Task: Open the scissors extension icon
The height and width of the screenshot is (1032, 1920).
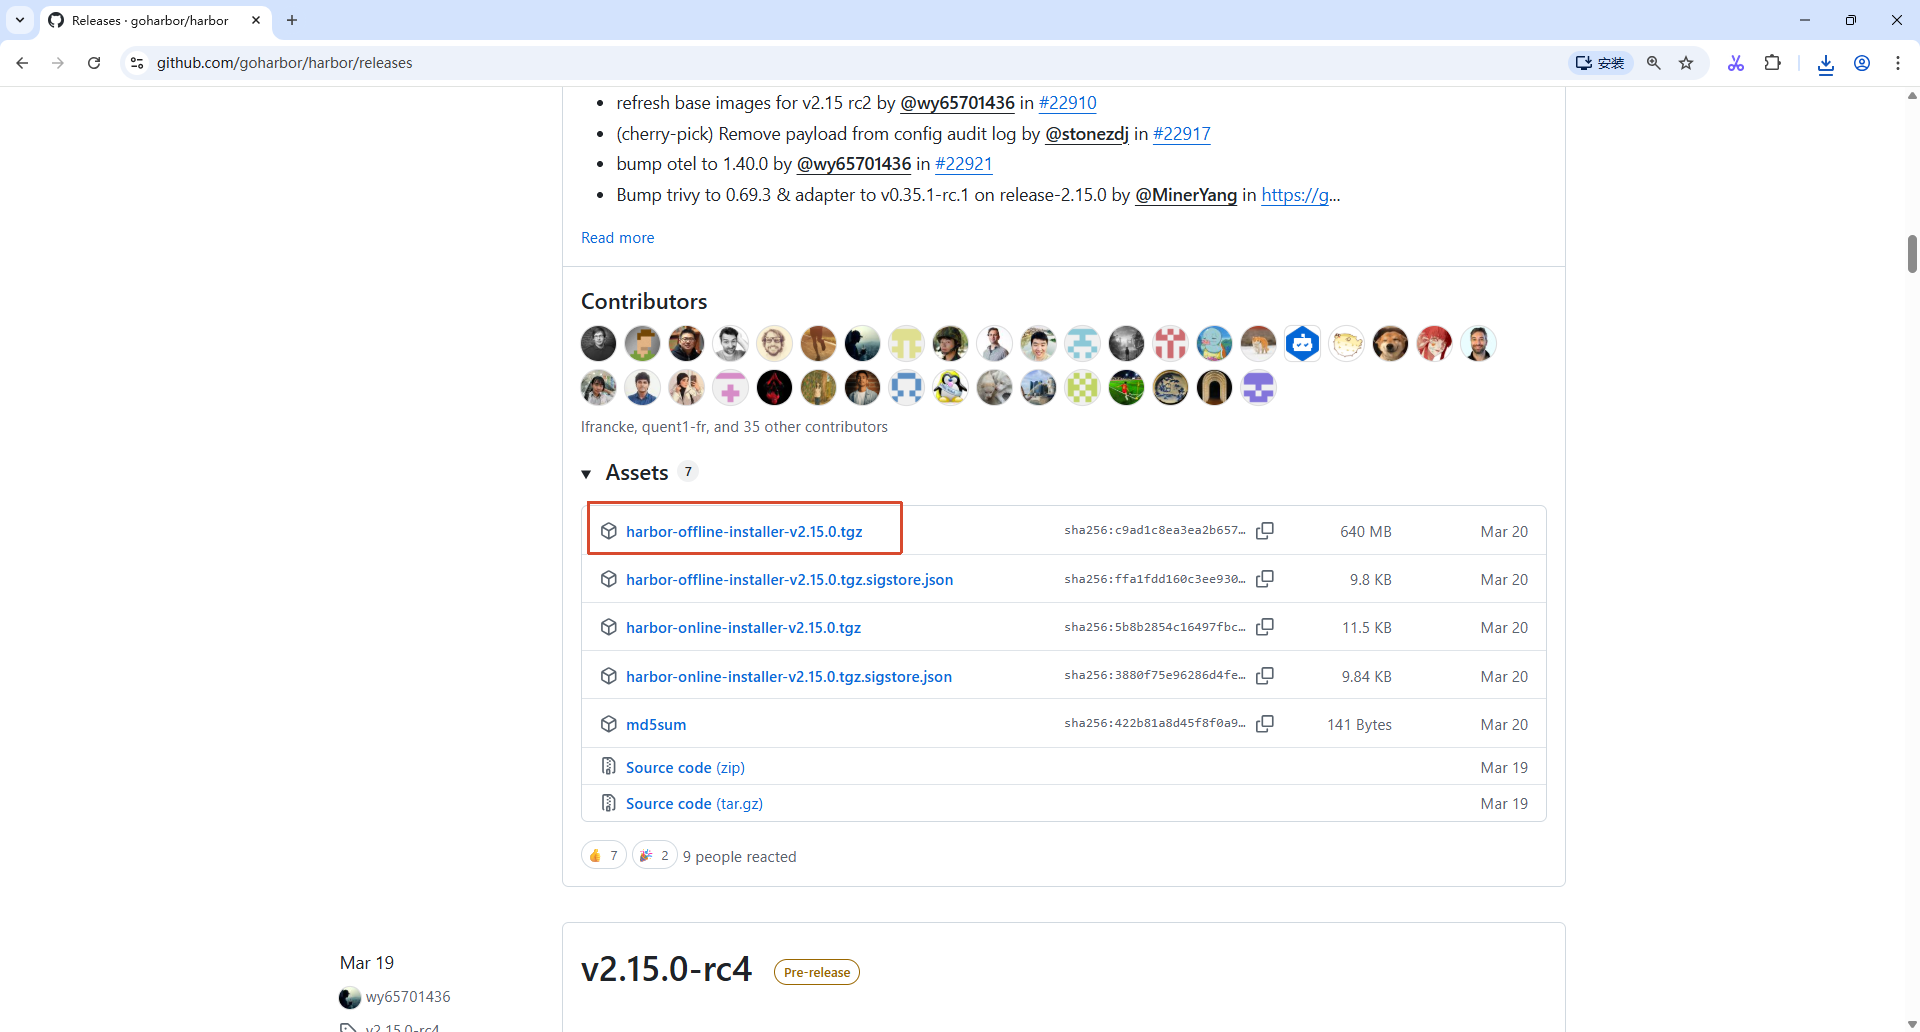Action: coord(1736,63)
